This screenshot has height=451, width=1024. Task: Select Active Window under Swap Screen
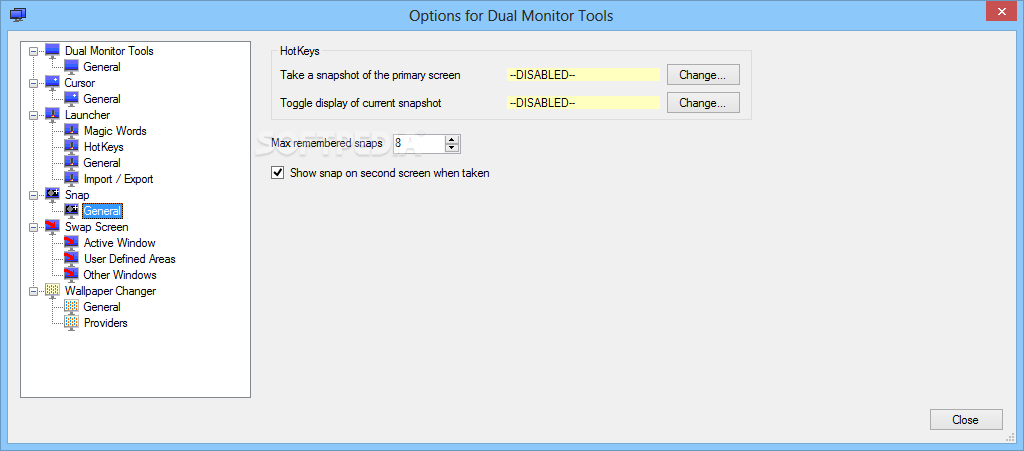pos(120,243)
